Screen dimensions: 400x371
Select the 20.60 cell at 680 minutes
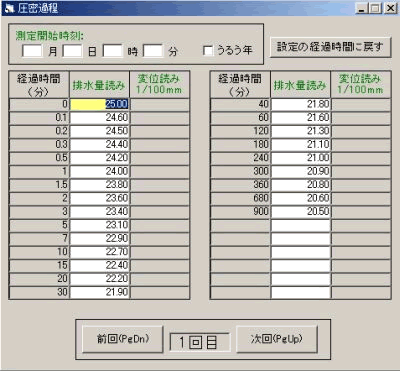pos(301,198)
